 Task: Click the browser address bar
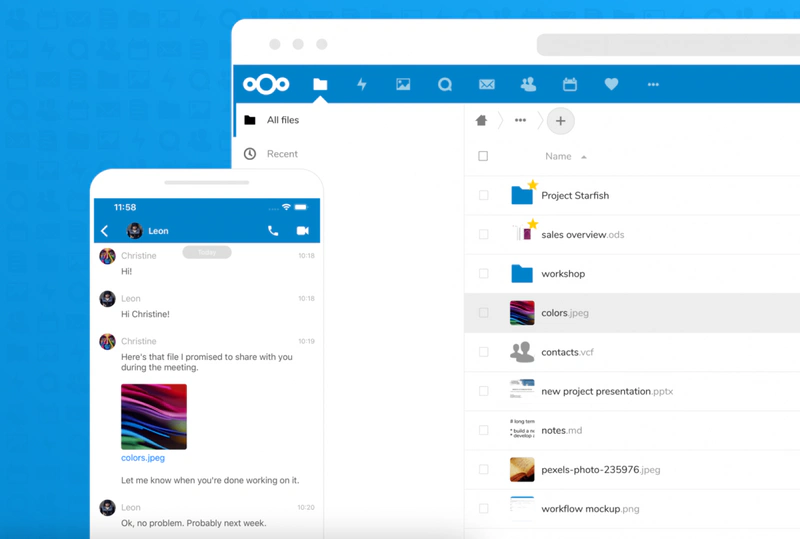click(668, 45)
